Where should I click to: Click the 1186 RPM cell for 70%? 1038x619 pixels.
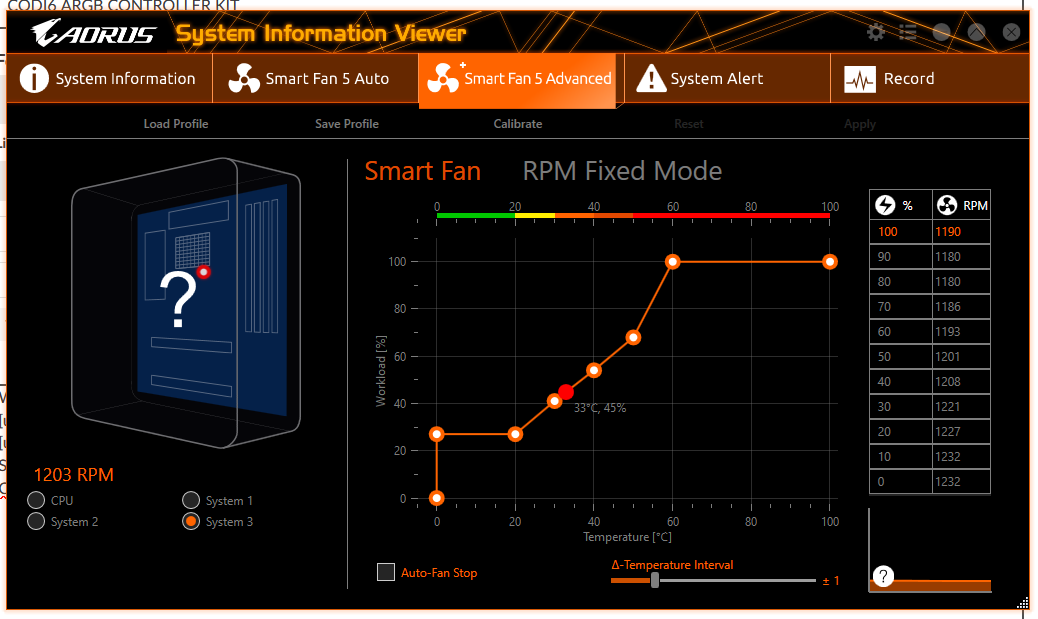point(961,307)
